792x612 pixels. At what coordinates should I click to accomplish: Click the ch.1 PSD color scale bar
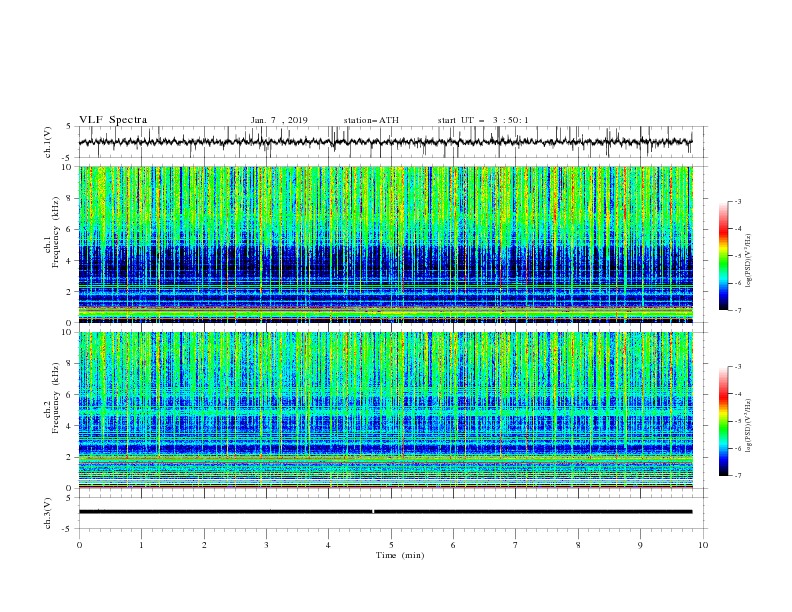click(x=724, y=256)
